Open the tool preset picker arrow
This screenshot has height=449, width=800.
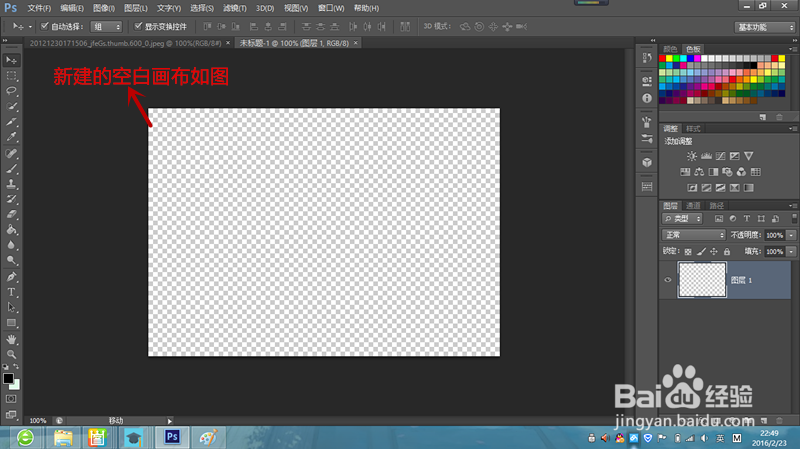[x=30, y=27]
